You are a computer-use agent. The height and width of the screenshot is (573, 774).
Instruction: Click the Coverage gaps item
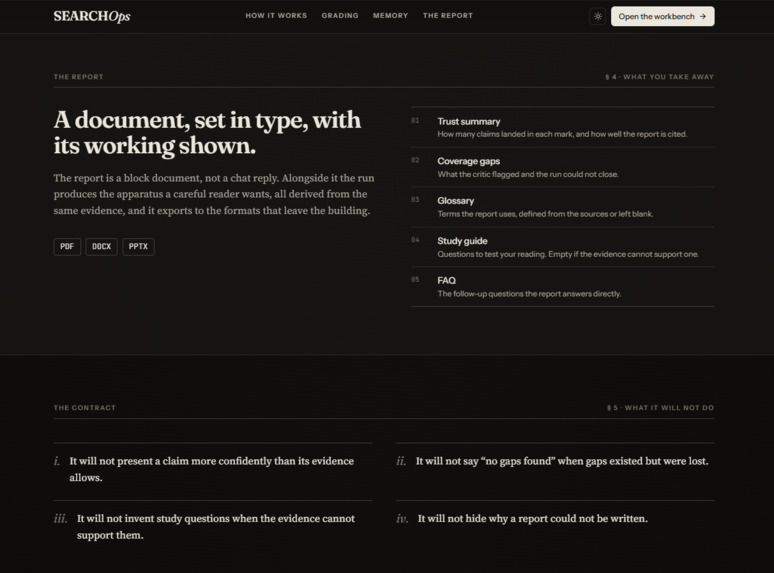pos(563,167)
